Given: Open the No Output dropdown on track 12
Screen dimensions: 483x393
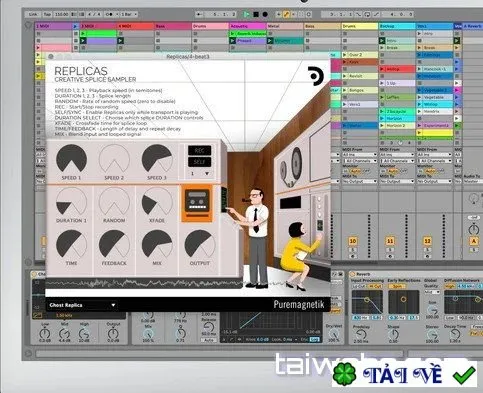Looking at the screenshot, I should click(x=435, y=181).
